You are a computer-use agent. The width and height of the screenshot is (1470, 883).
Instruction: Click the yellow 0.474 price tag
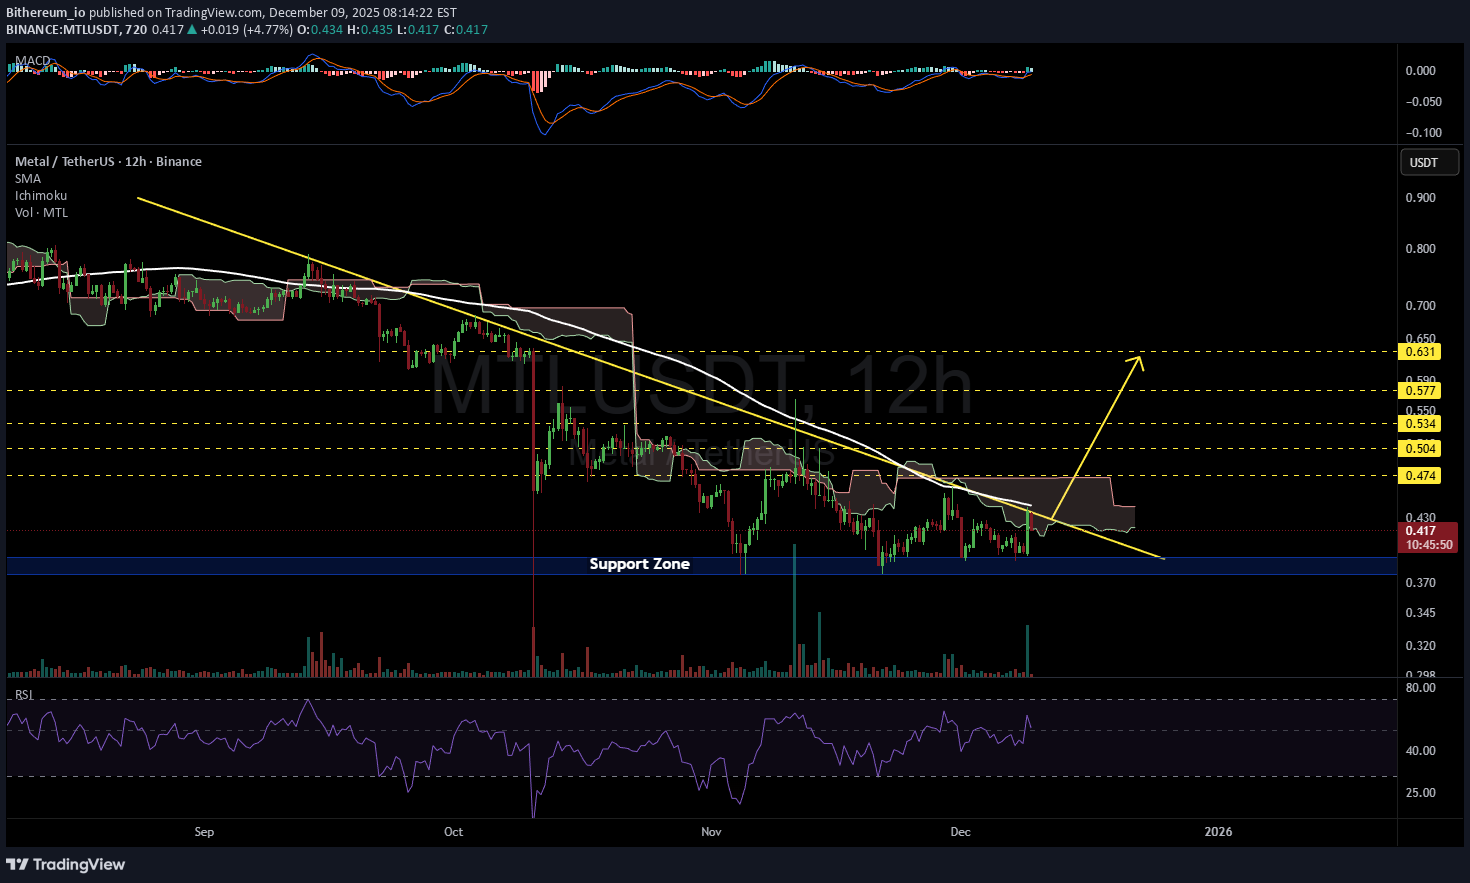click(1420, 476)
